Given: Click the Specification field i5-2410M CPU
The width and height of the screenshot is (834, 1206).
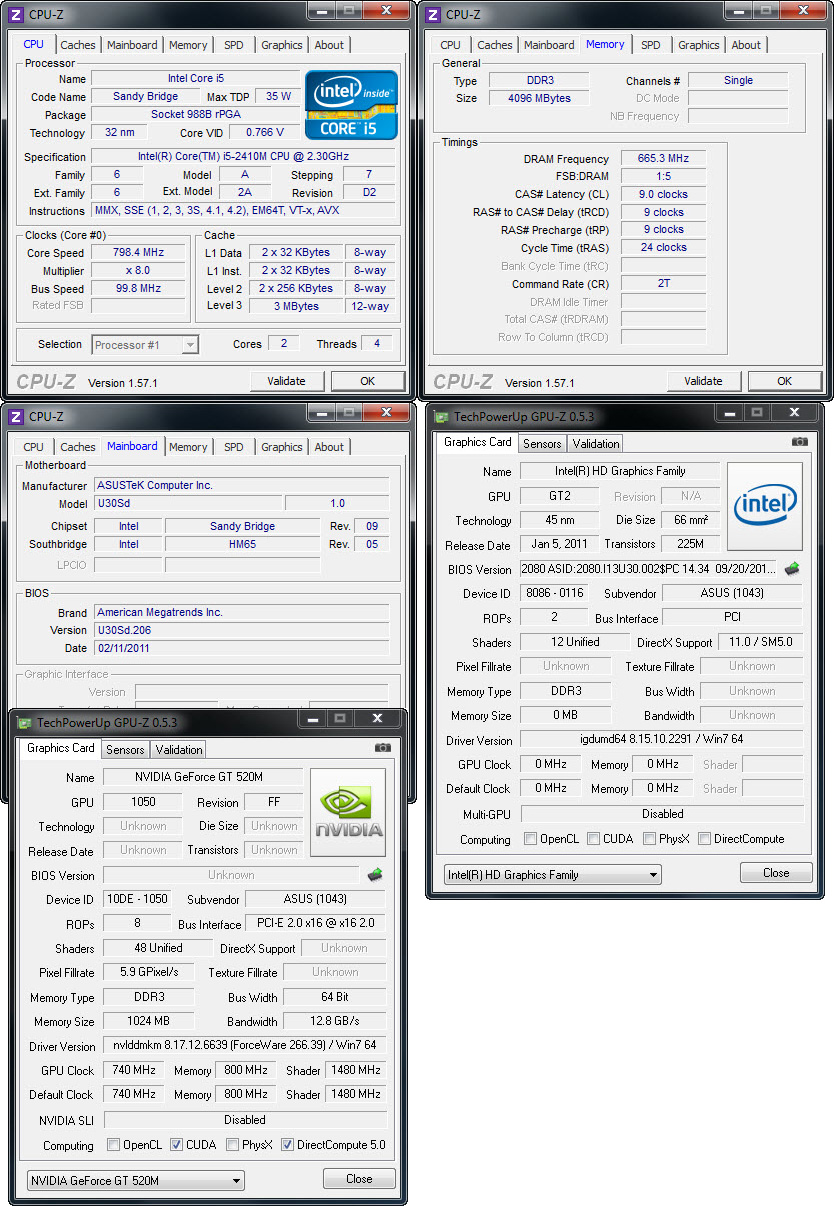Looking at the screenshot, I should pos(243,157).
